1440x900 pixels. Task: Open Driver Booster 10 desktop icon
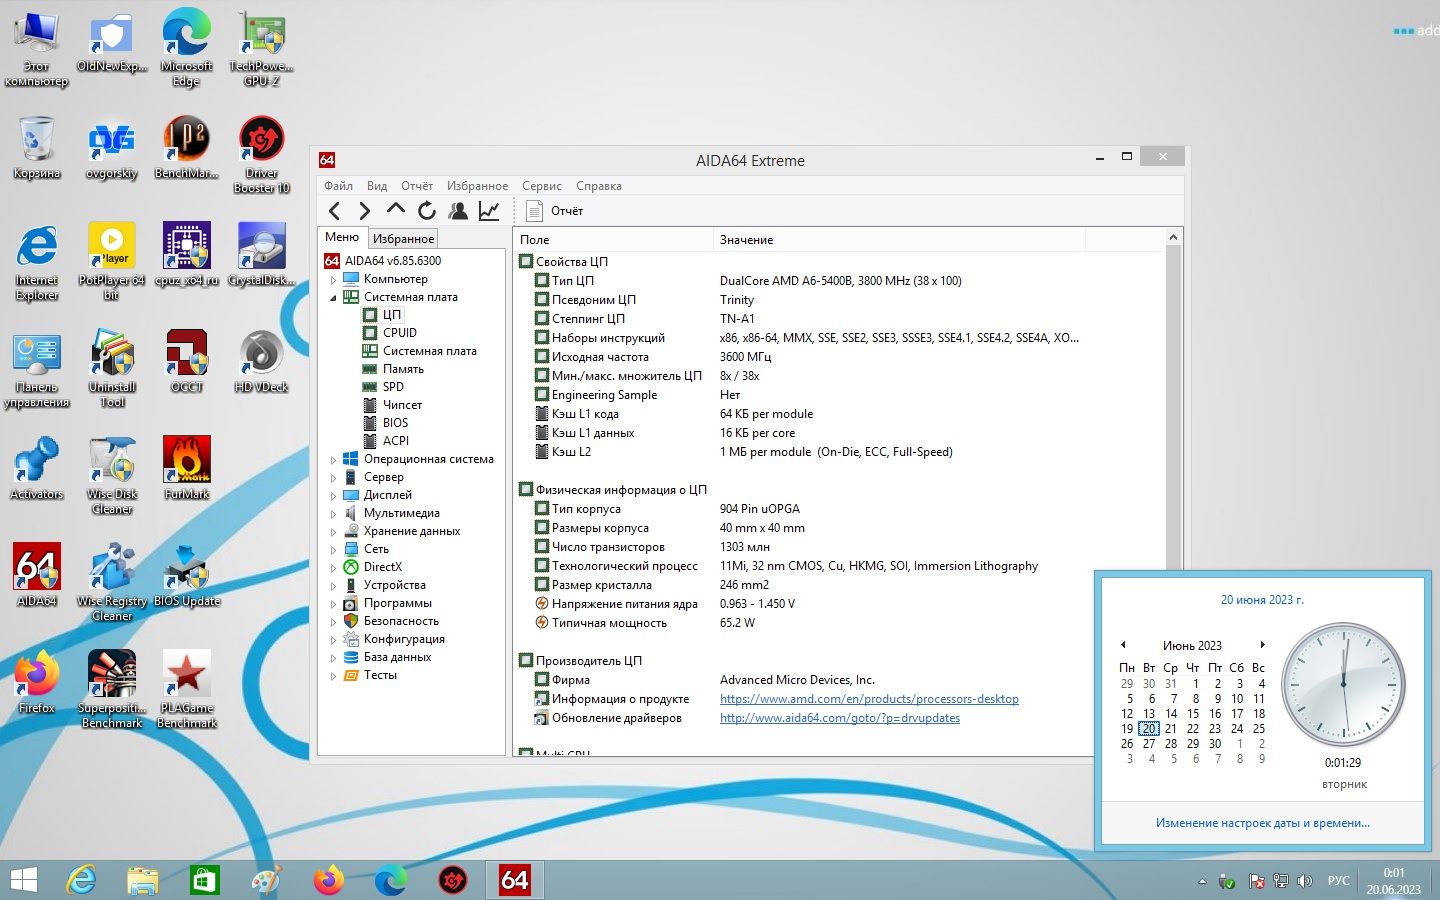coord(262,155)
